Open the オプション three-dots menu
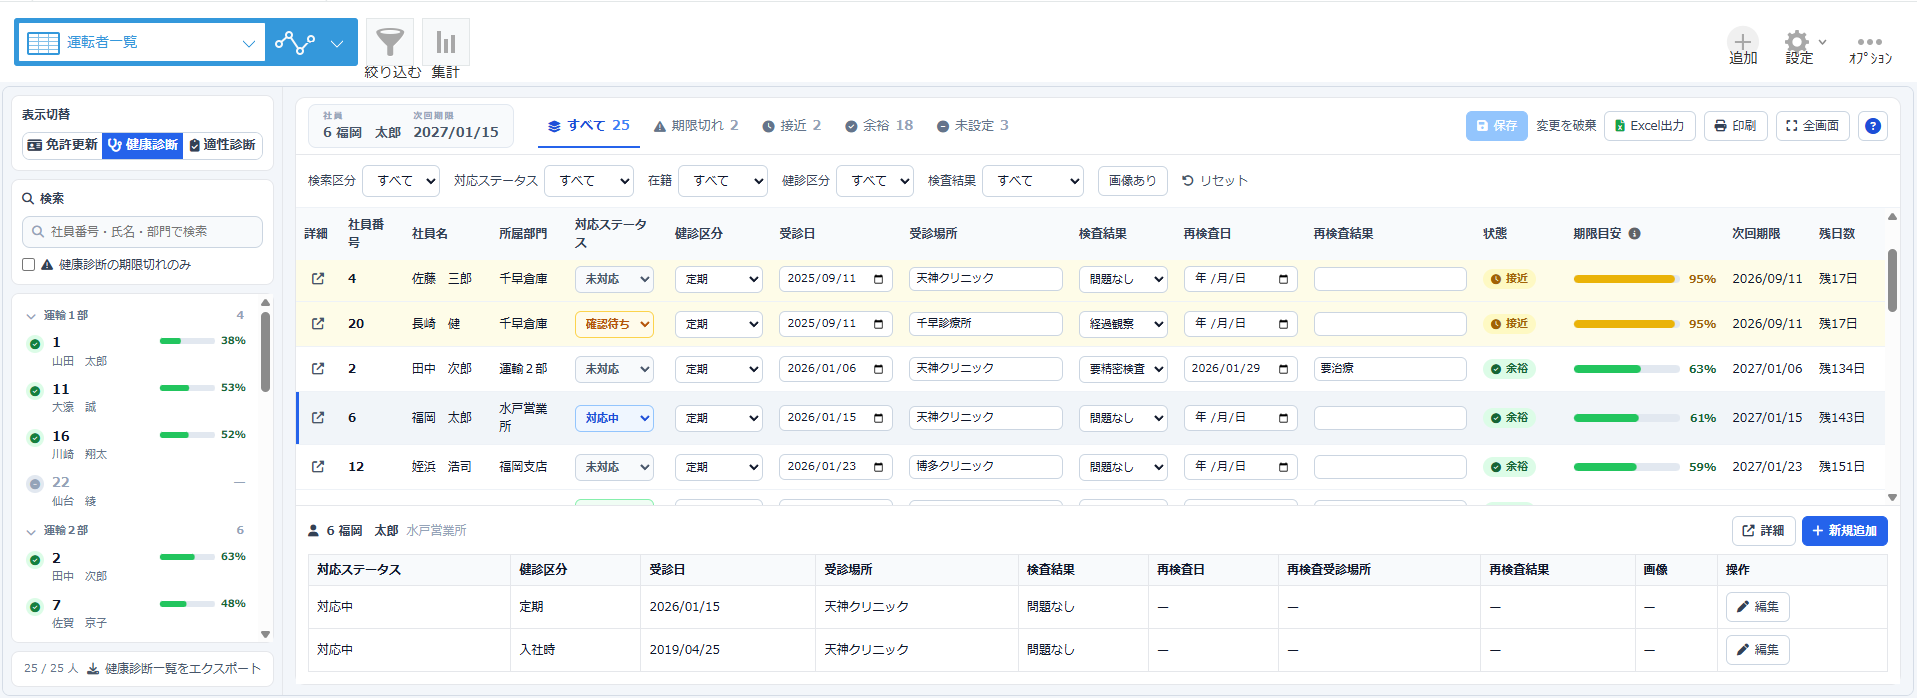Viewport: 1917px width, 698px height. click(x=1870, y=42)
